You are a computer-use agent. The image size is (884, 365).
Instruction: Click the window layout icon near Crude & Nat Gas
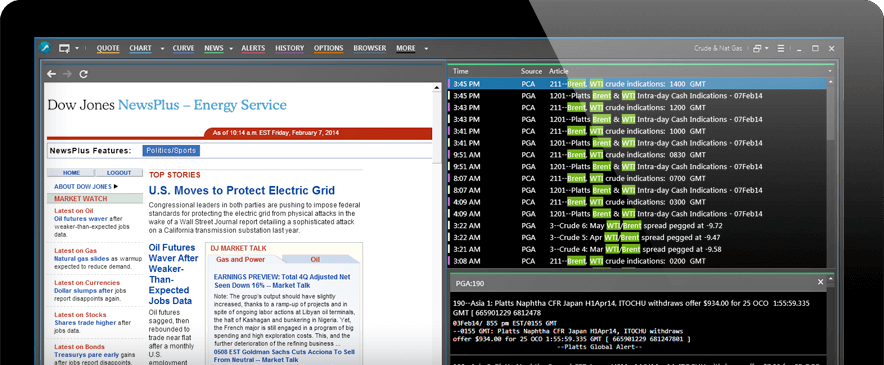click(x=757, y=49)
